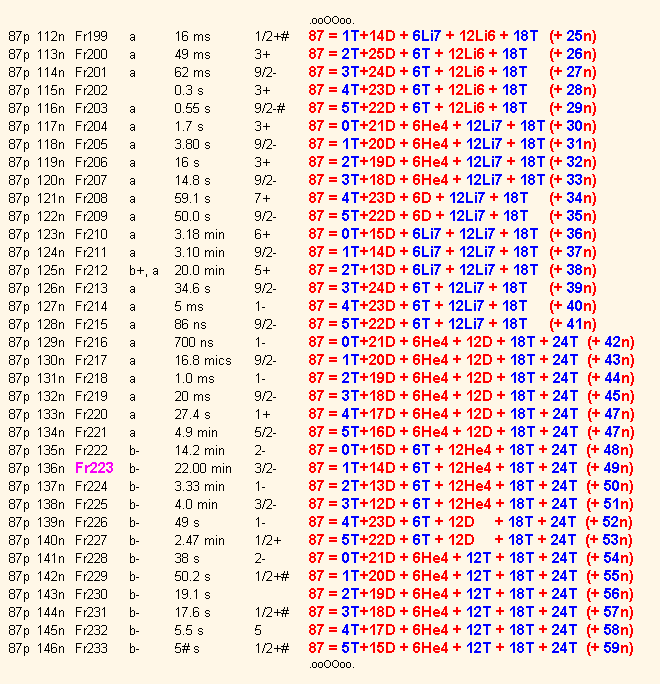This screenshot has height=684, width=660.
Task: Click the Fr199 isotope name
Action: pos(91,36)
